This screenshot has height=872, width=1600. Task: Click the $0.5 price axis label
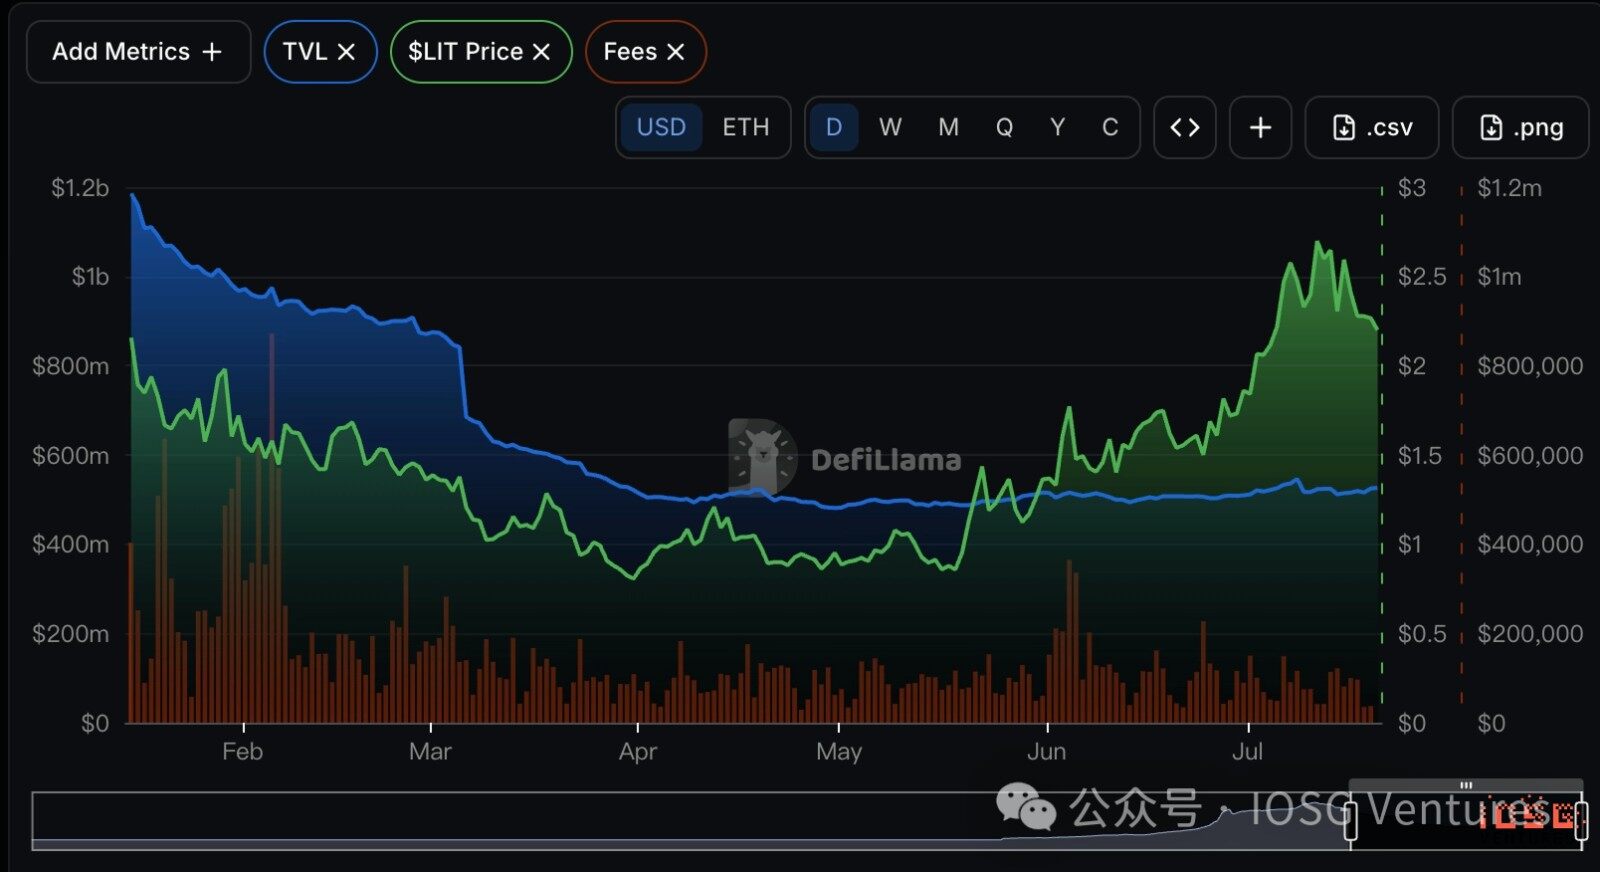pyautogui.click(x=1422, y=634)
